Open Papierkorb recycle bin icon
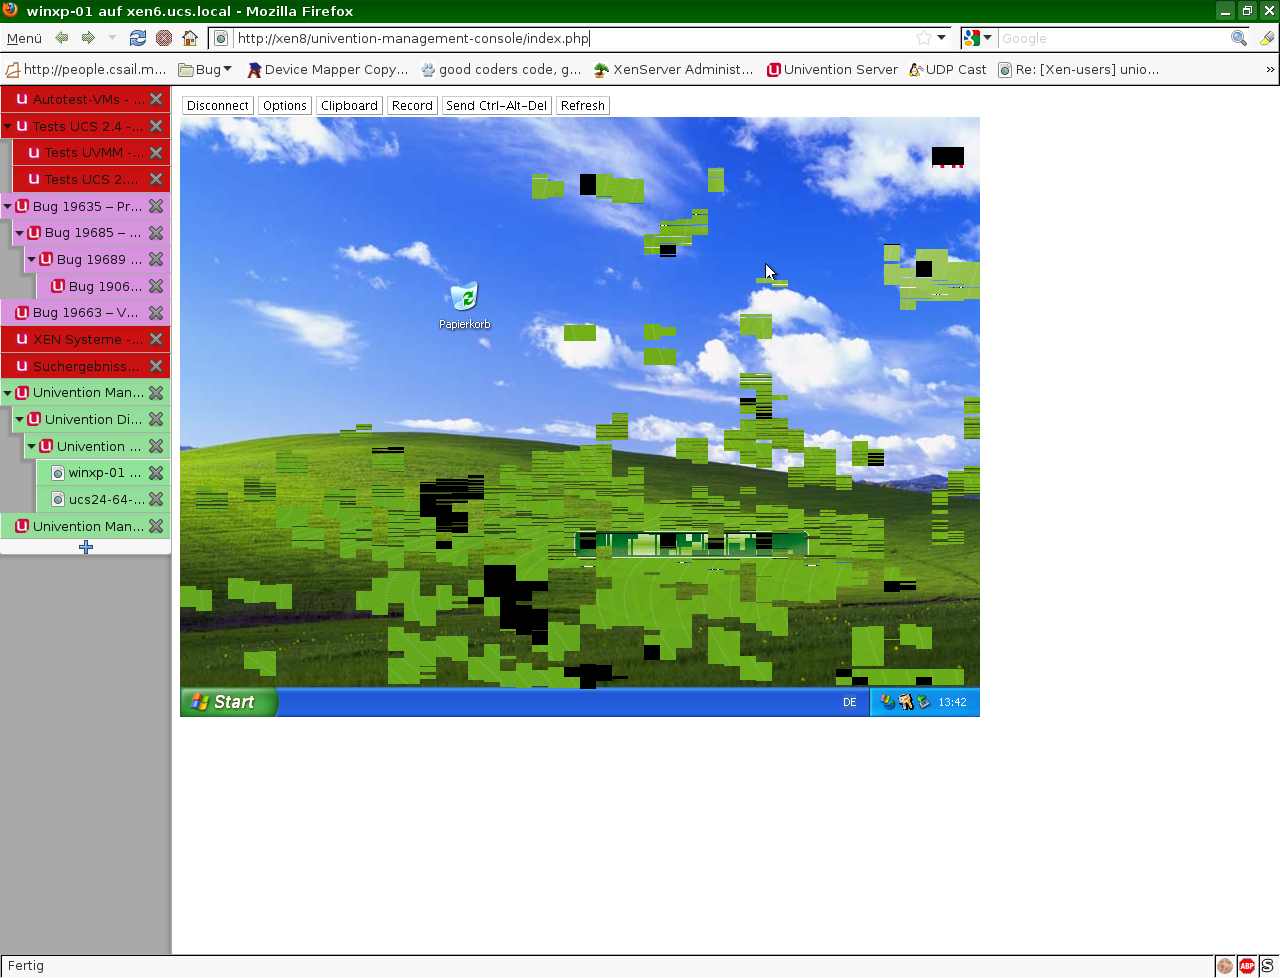 tap(464, 298)
